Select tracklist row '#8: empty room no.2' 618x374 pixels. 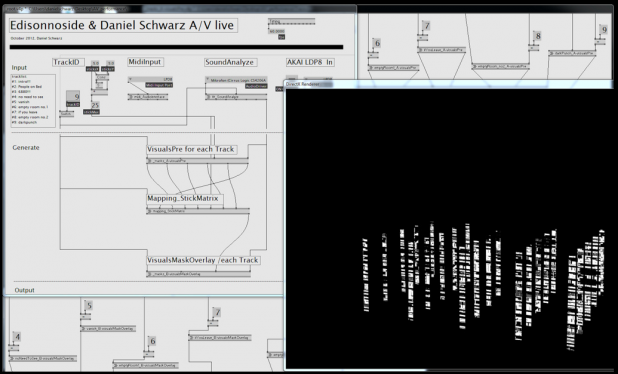point(30,117)
